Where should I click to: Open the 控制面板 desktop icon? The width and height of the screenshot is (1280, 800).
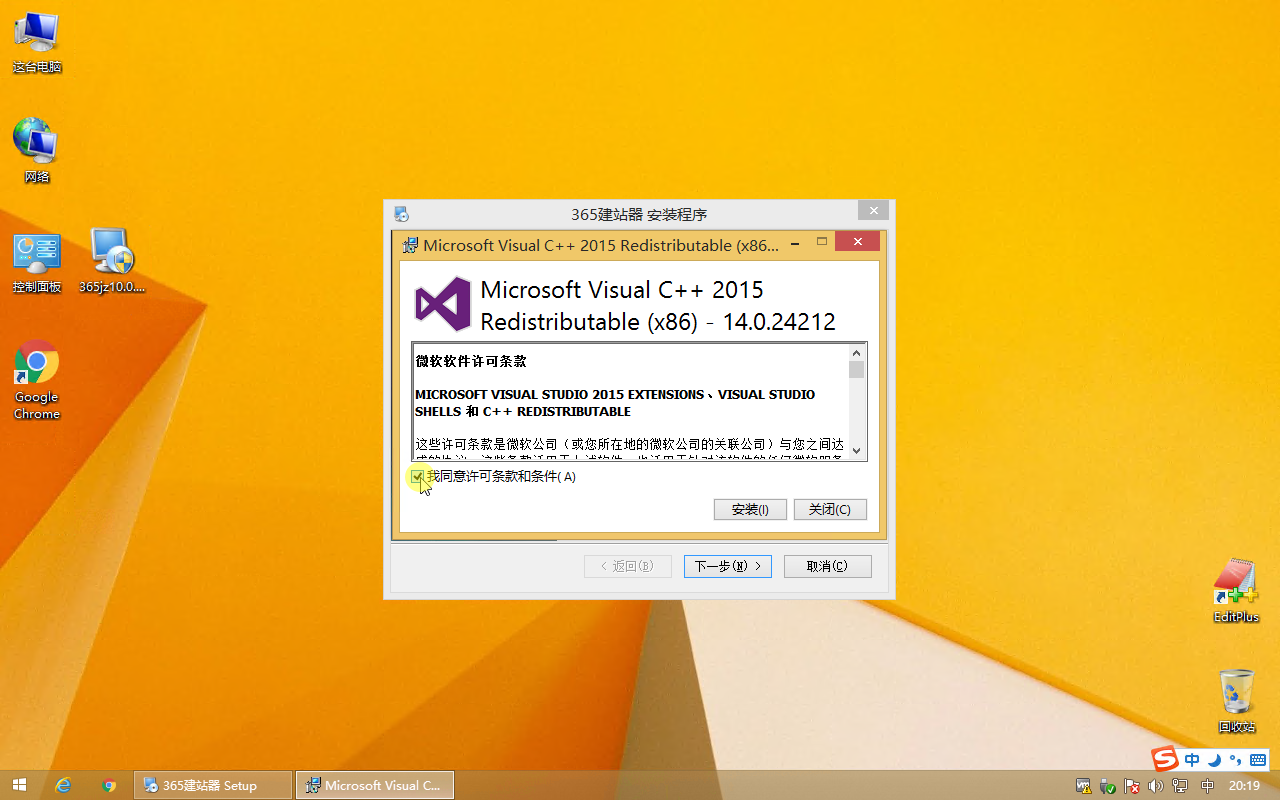coord(37,262)
